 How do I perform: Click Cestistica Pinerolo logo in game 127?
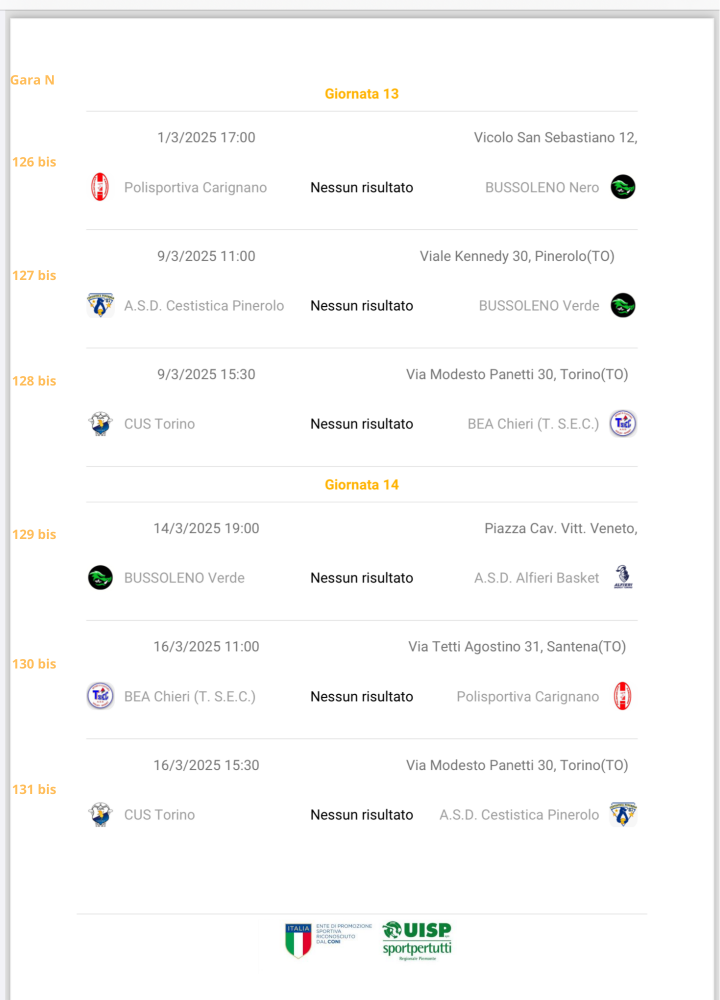(x=100, y=305)
